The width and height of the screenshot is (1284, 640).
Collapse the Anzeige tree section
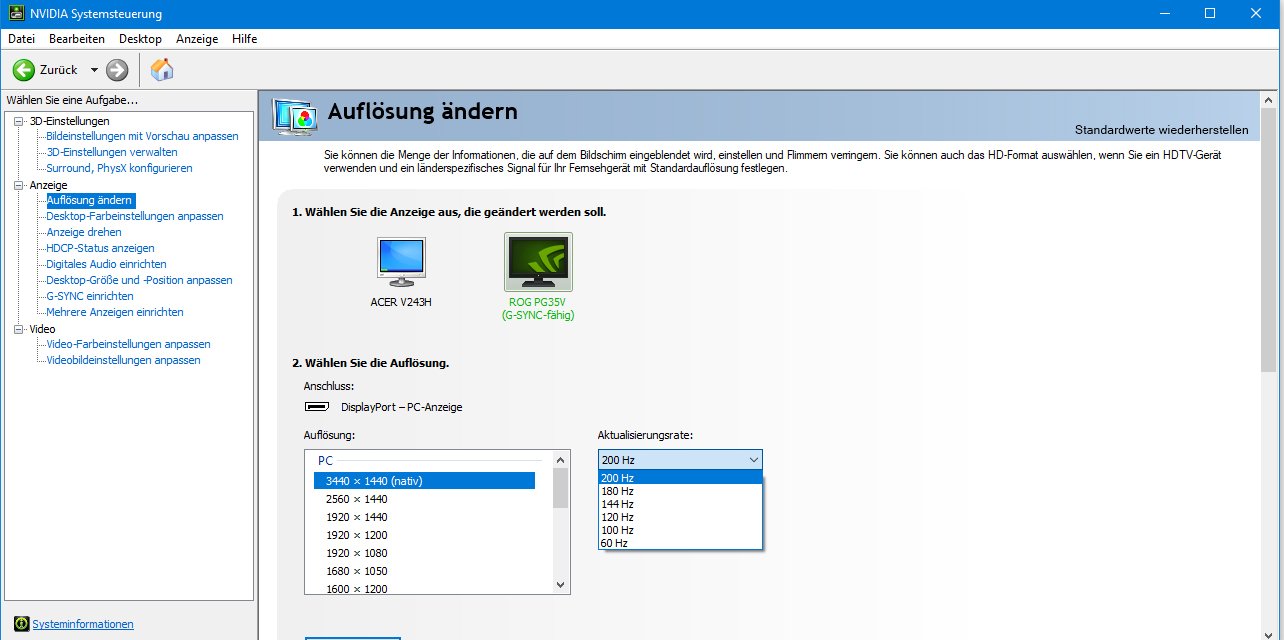coord(18,185)
